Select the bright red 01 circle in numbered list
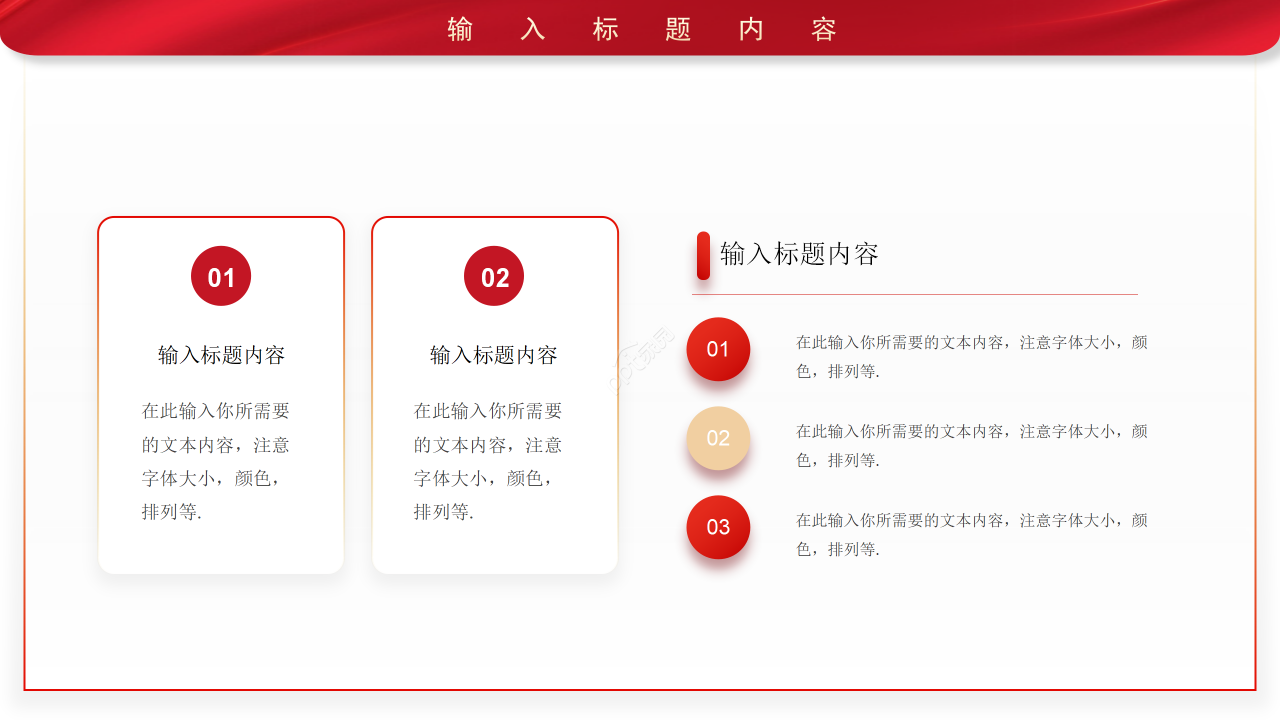This screenshot has width=1280, height=720. (x=718, y=349)
